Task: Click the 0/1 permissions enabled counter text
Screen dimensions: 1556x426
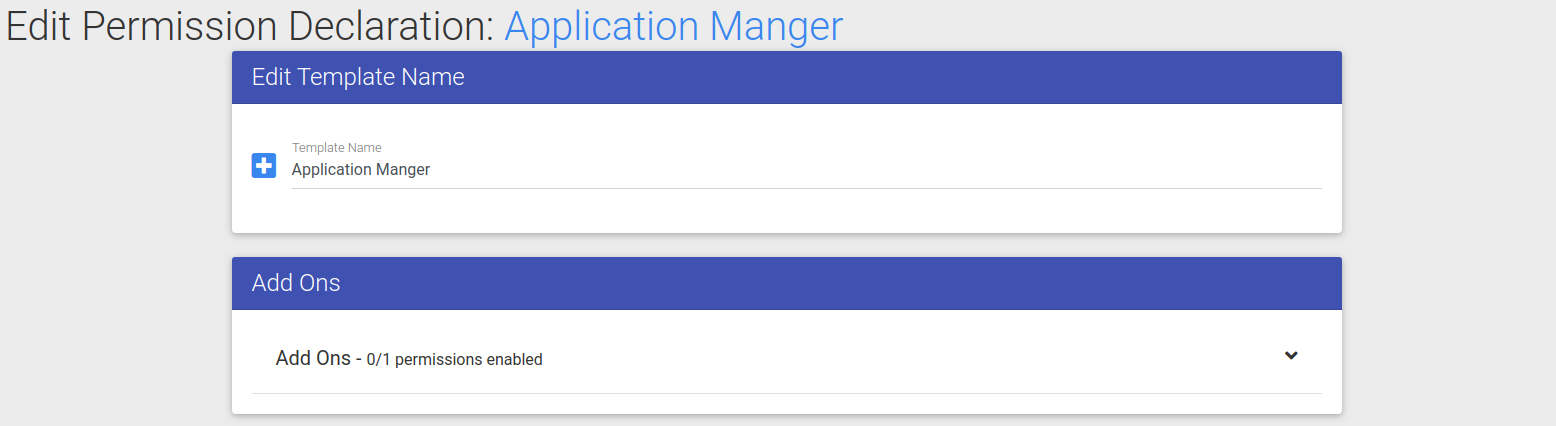Action: [x=455, y=360]
